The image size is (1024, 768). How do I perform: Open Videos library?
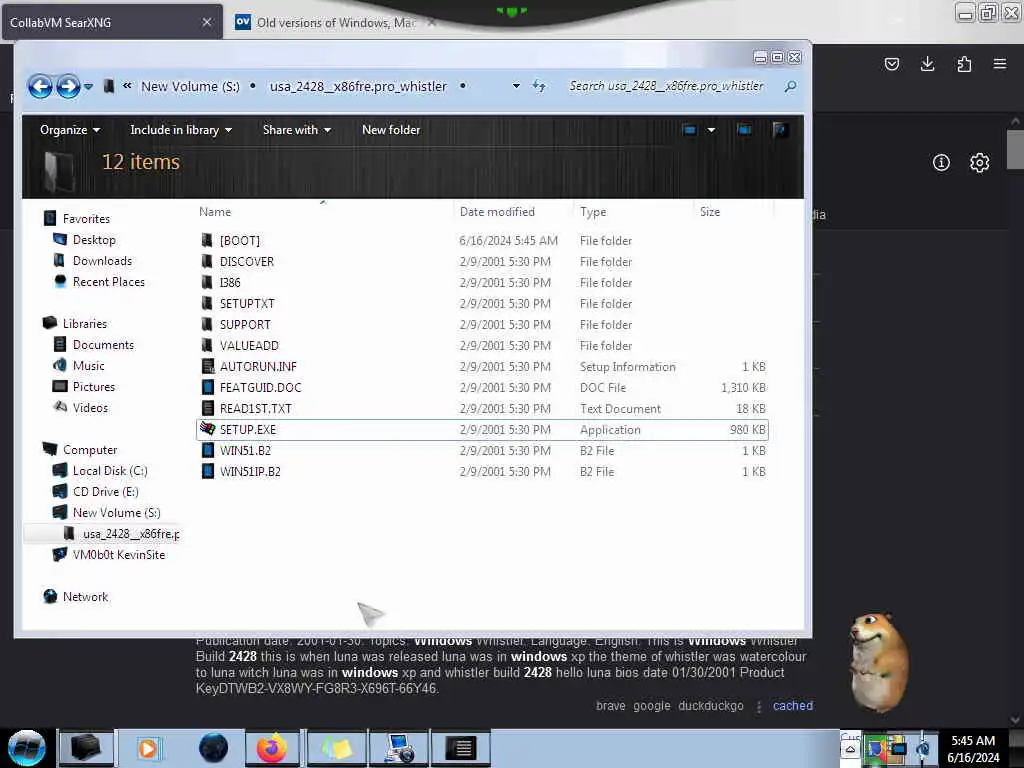90,408
